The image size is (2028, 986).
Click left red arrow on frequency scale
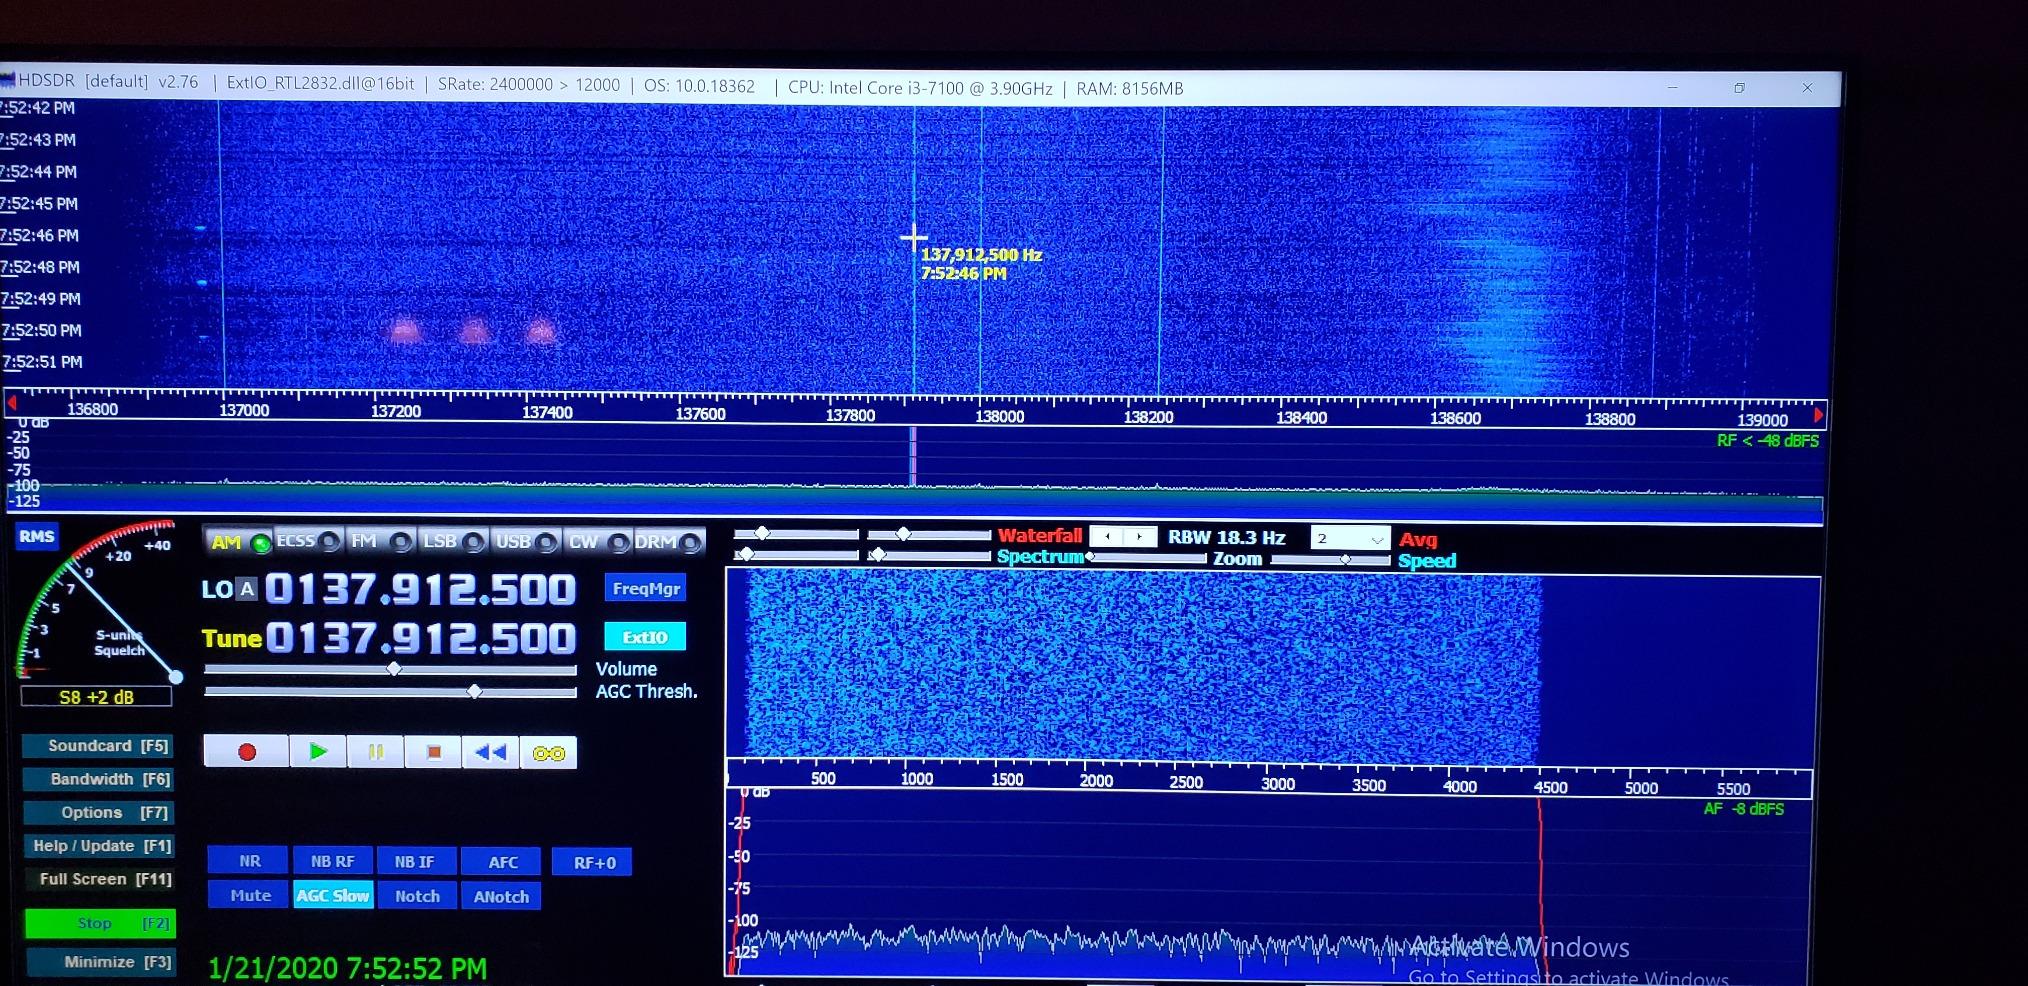(x=12, y=404)
